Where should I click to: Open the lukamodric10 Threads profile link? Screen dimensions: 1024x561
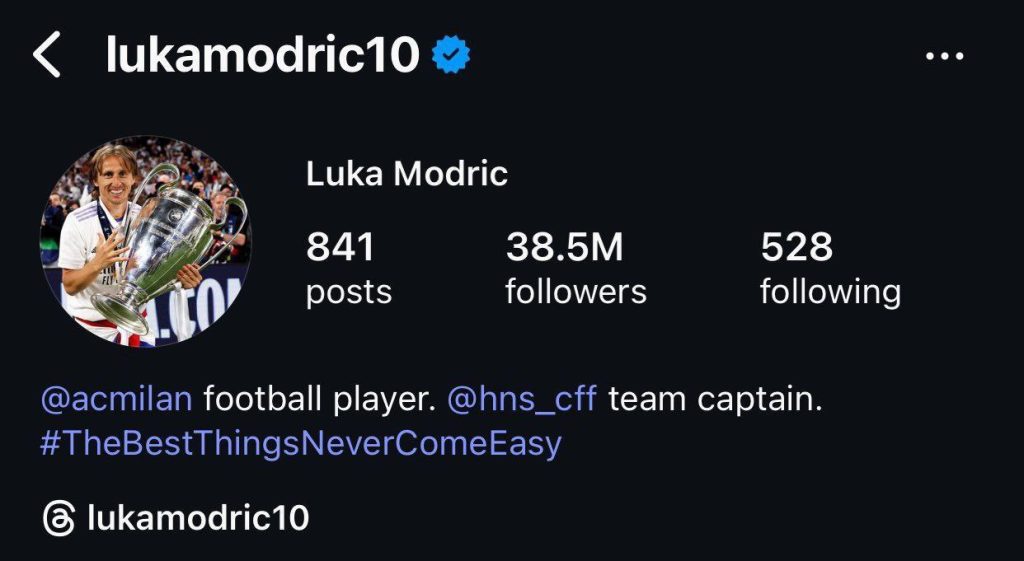point(198,519)
